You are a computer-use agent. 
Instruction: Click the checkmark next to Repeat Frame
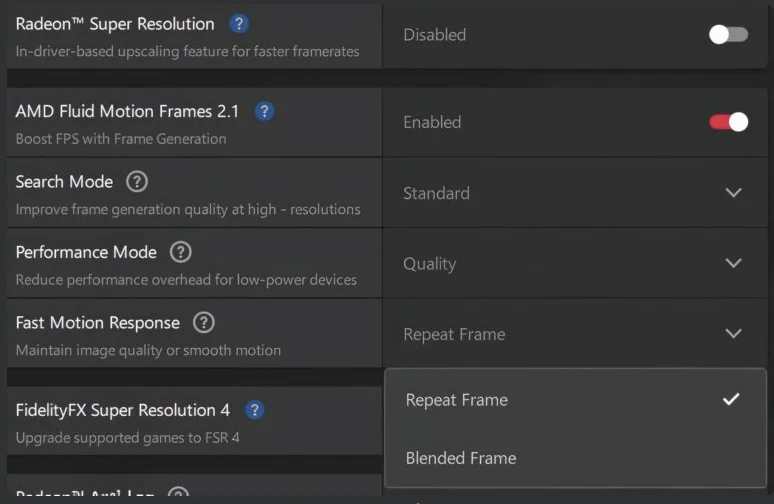731,399
